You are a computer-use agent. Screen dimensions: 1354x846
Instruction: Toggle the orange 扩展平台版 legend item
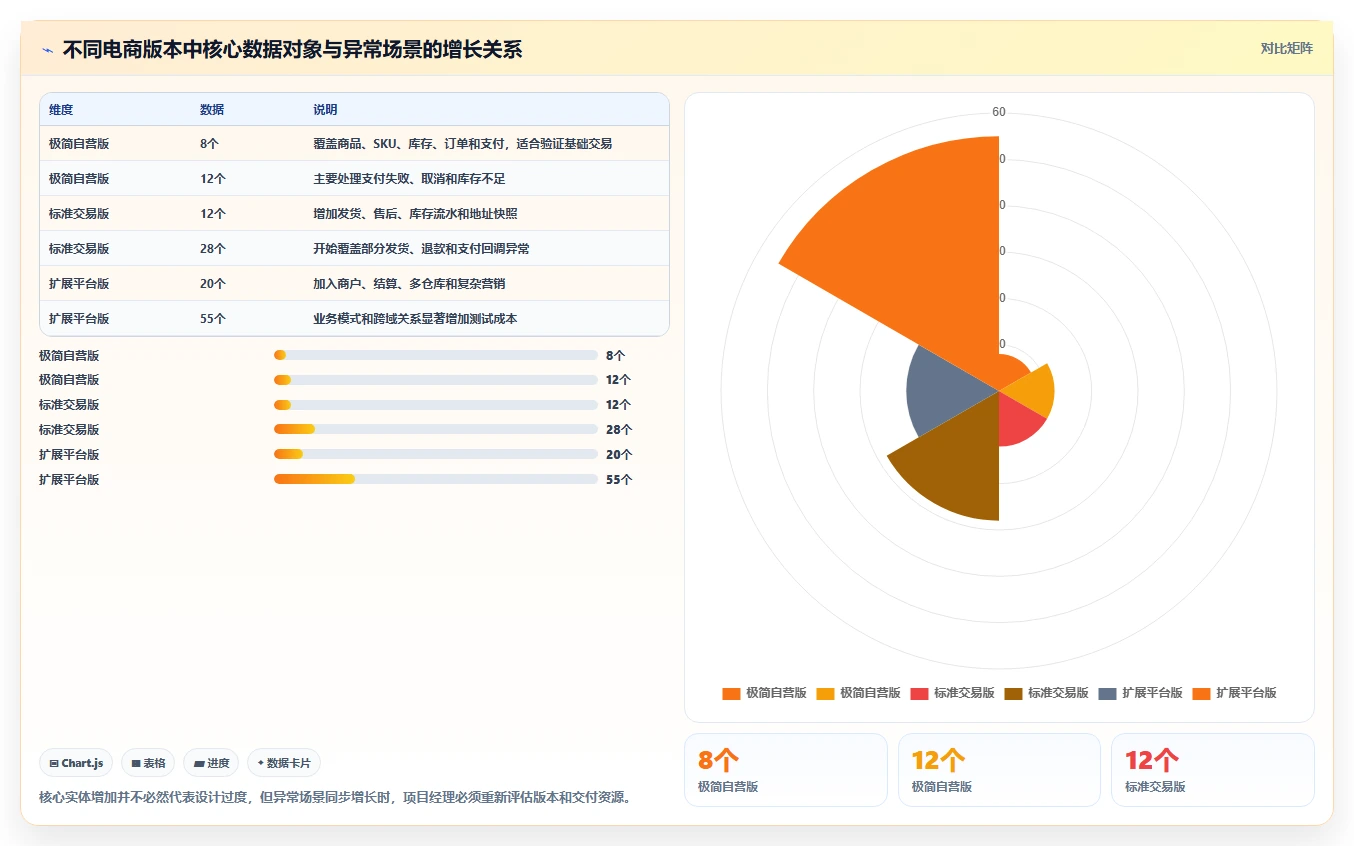1234,693
